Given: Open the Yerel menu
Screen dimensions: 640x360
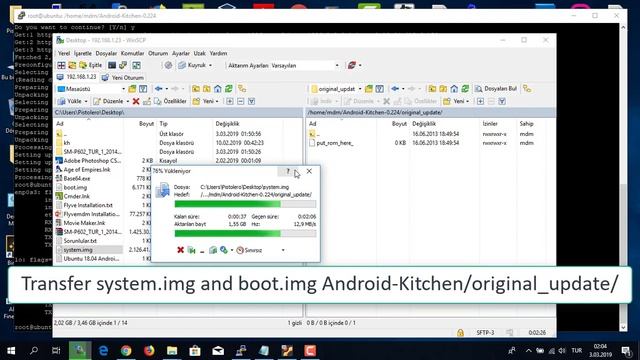Looking at the screenshot, I should [64, 53].
